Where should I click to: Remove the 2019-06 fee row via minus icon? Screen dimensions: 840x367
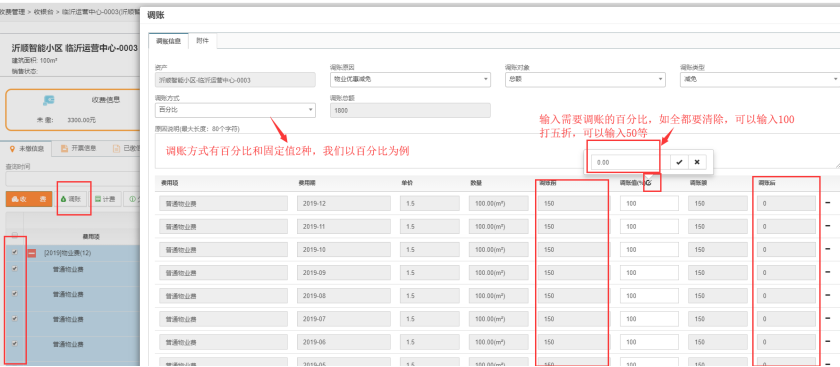click(828, 342)
